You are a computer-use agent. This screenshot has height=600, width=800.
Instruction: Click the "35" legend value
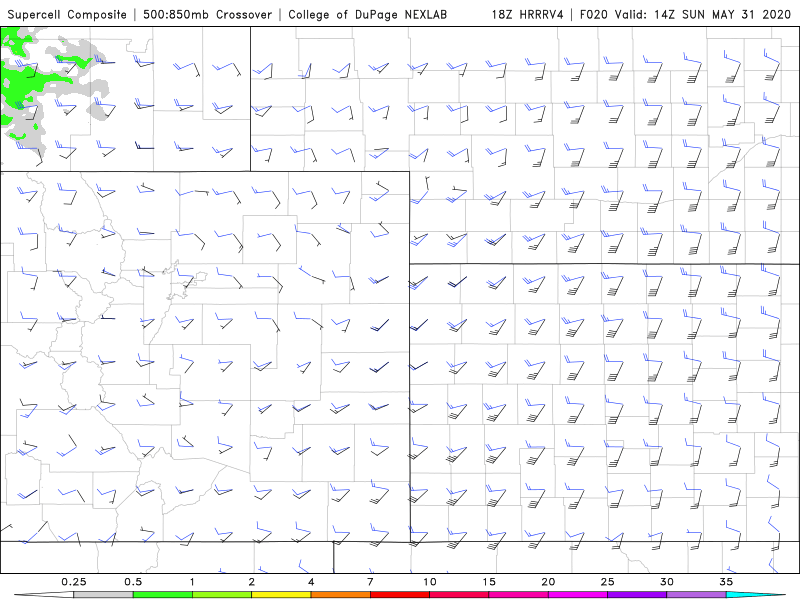[x=726, y=582]
